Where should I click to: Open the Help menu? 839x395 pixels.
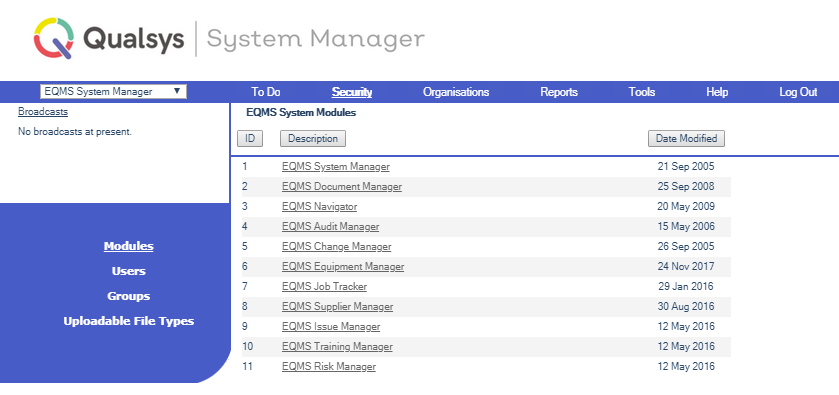point(717,92)
